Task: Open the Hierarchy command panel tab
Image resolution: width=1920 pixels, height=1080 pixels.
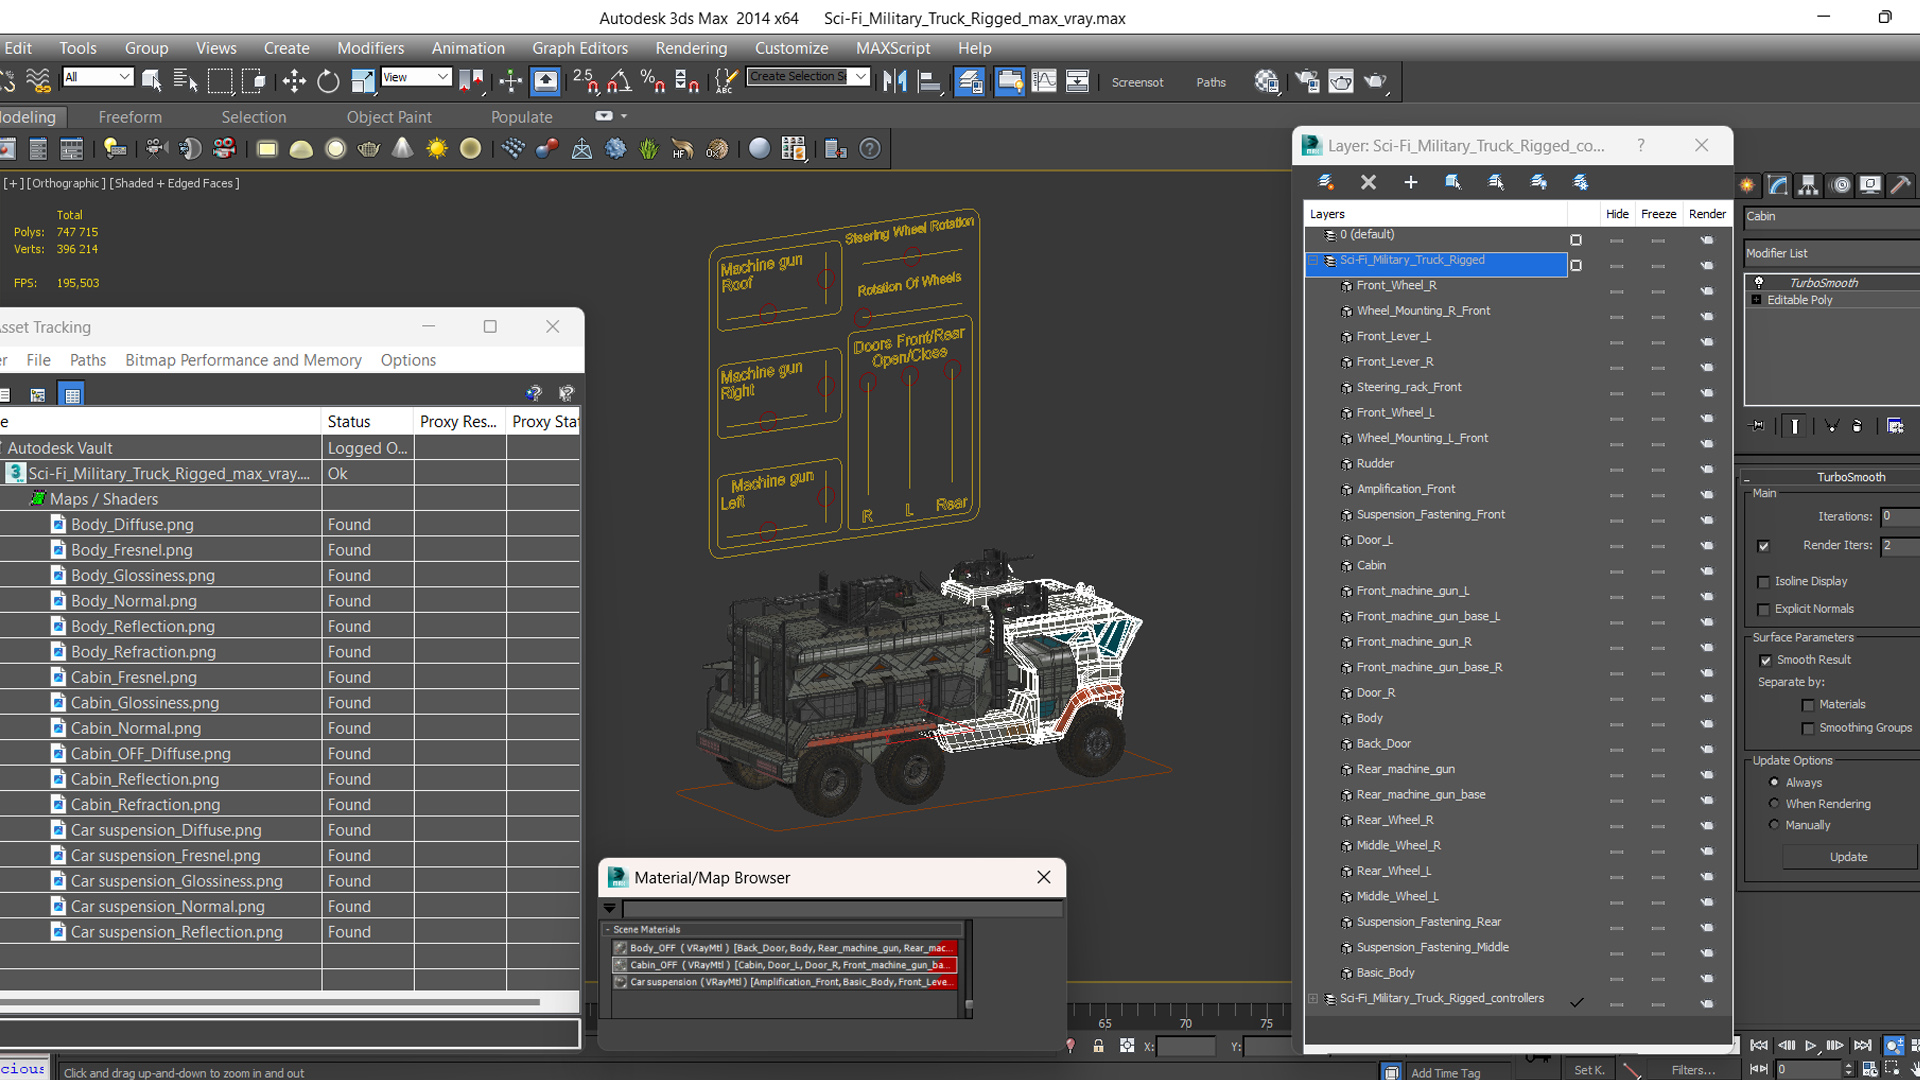Action: click(x=1808, y=185)
